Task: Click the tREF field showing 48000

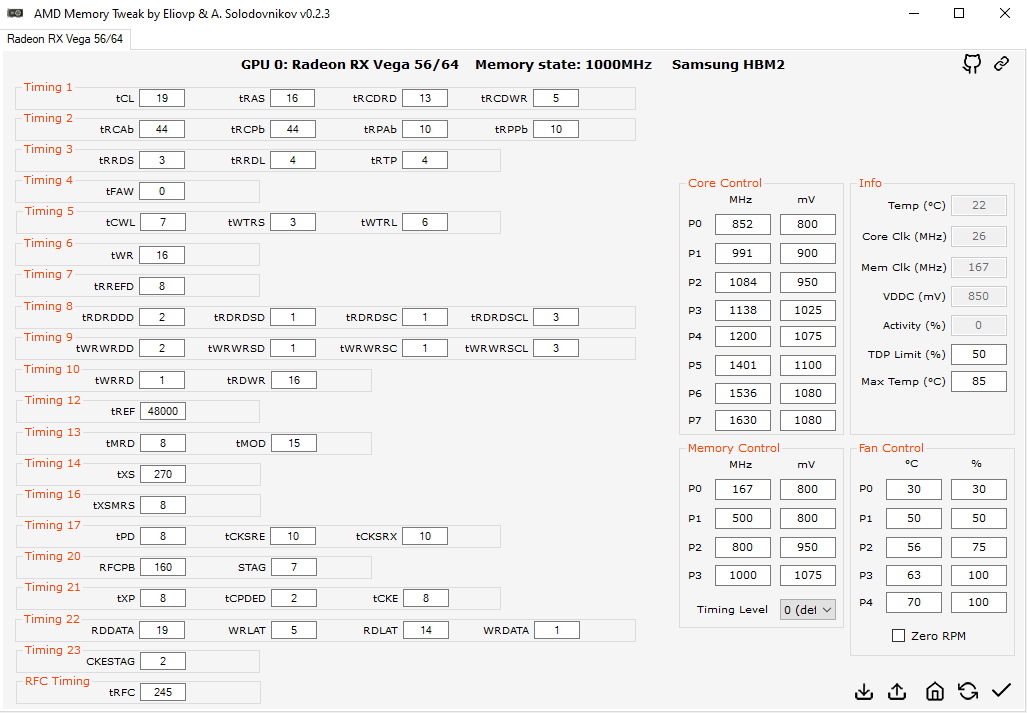Action: click(163, 411)
